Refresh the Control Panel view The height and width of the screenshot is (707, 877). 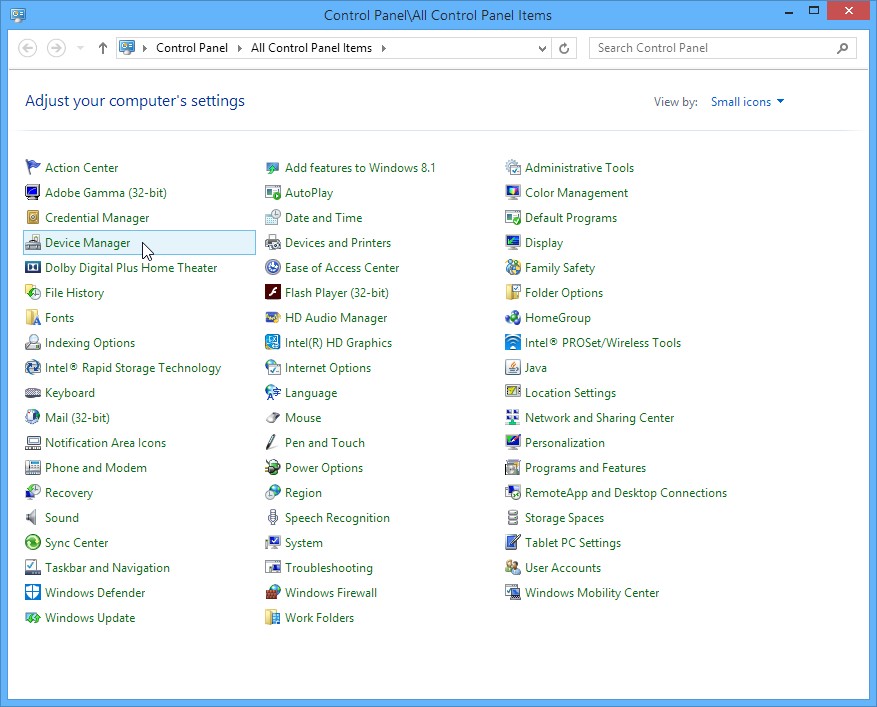click(564, 48)
